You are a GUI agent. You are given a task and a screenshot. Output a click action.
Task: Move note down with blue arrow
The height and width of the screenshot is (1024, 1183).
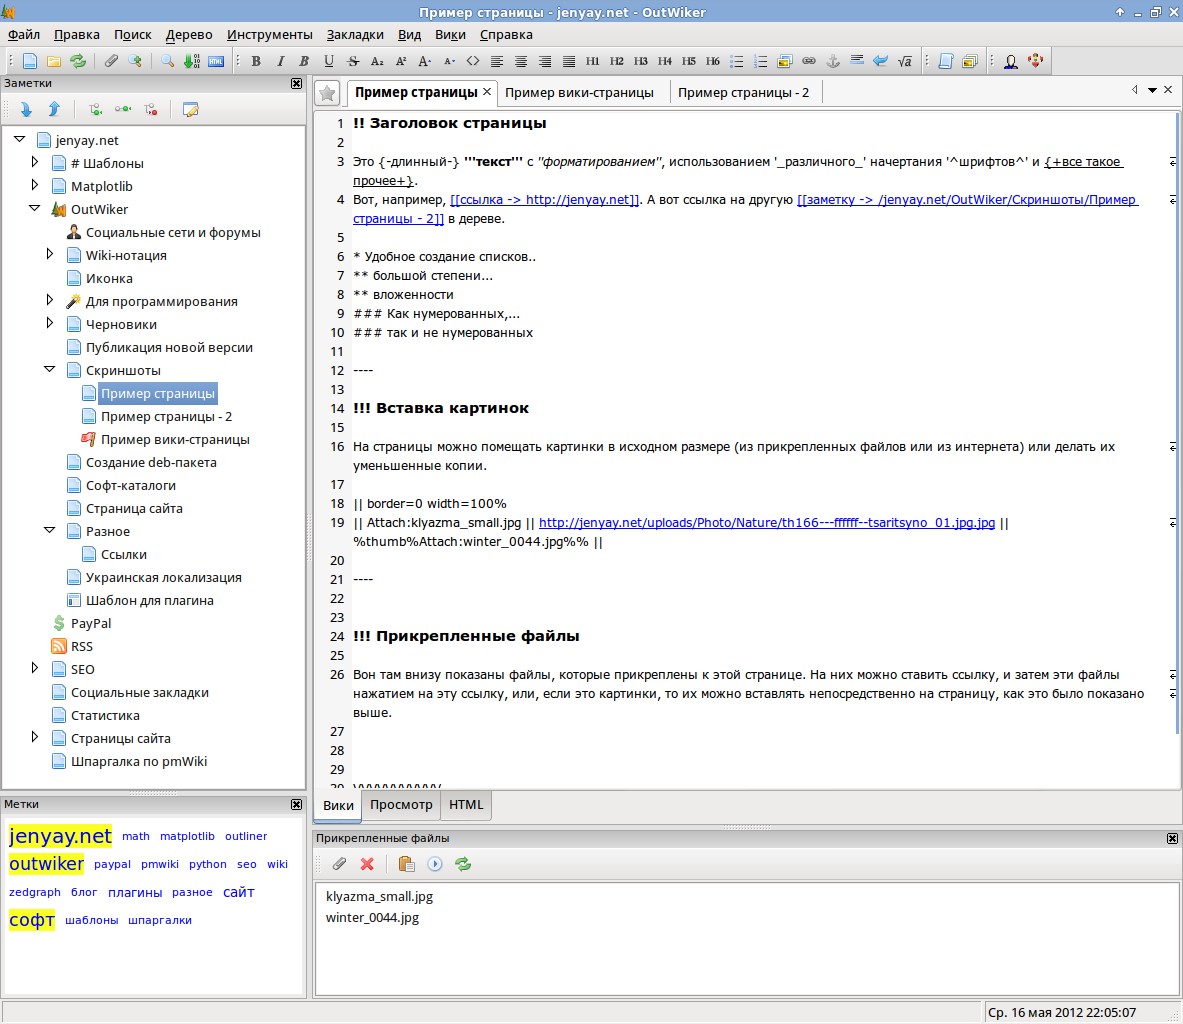[x=26, y=109]
